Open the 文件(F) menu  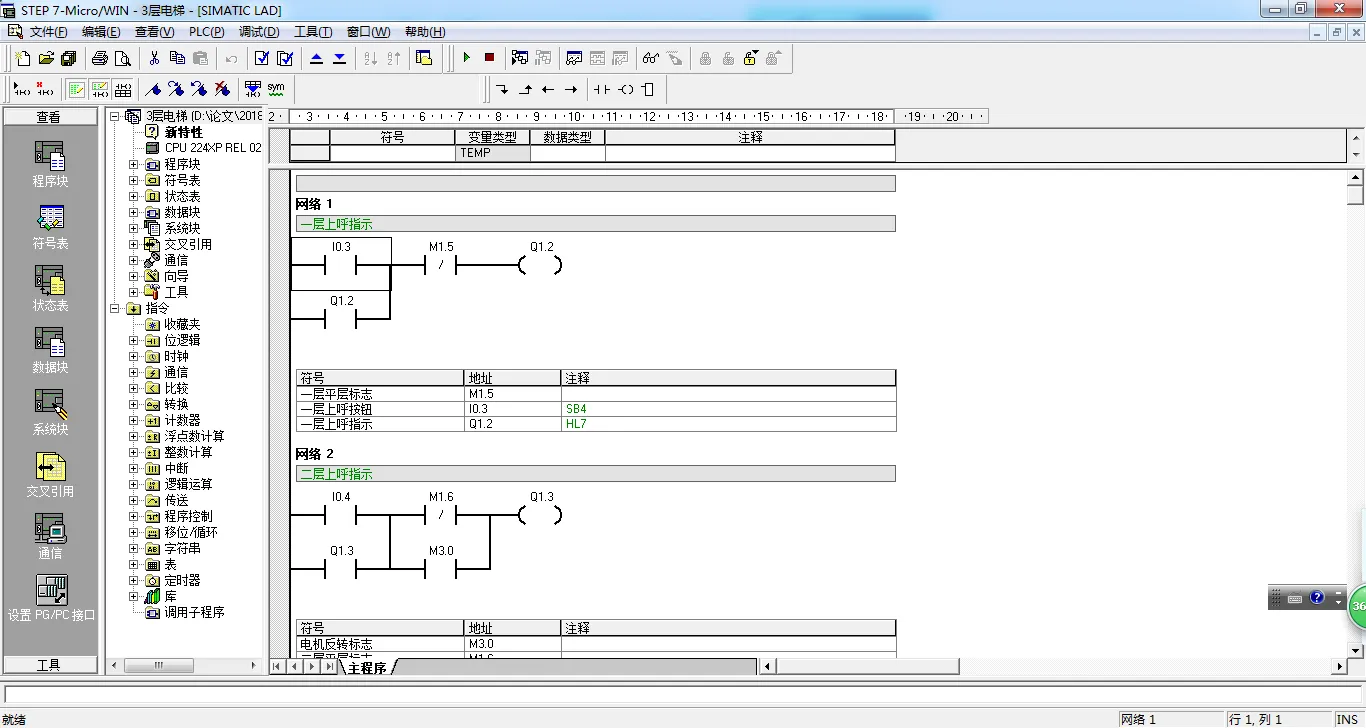(48, 32)
